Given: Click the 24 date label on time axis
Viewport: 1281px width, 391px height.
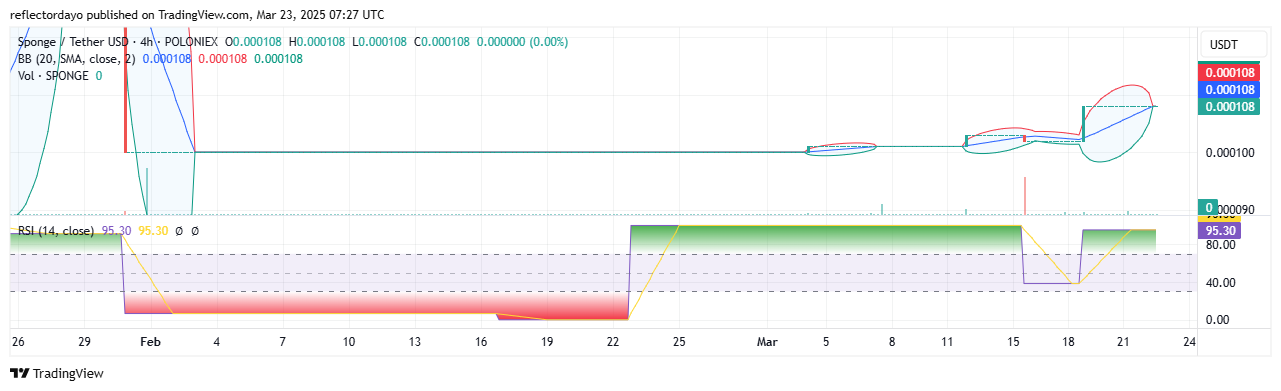Looking at the screenshot, I should point(1188,342).
